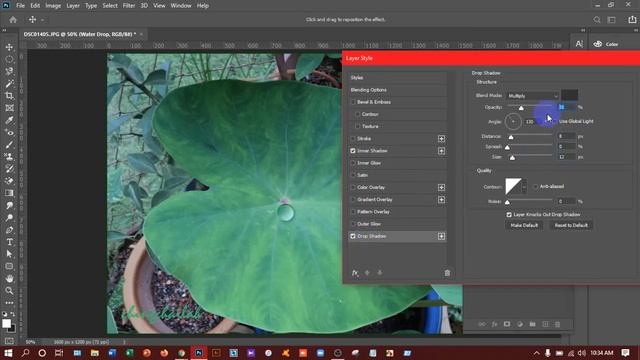Add another Stroke effect with plus button

(441, 139)
